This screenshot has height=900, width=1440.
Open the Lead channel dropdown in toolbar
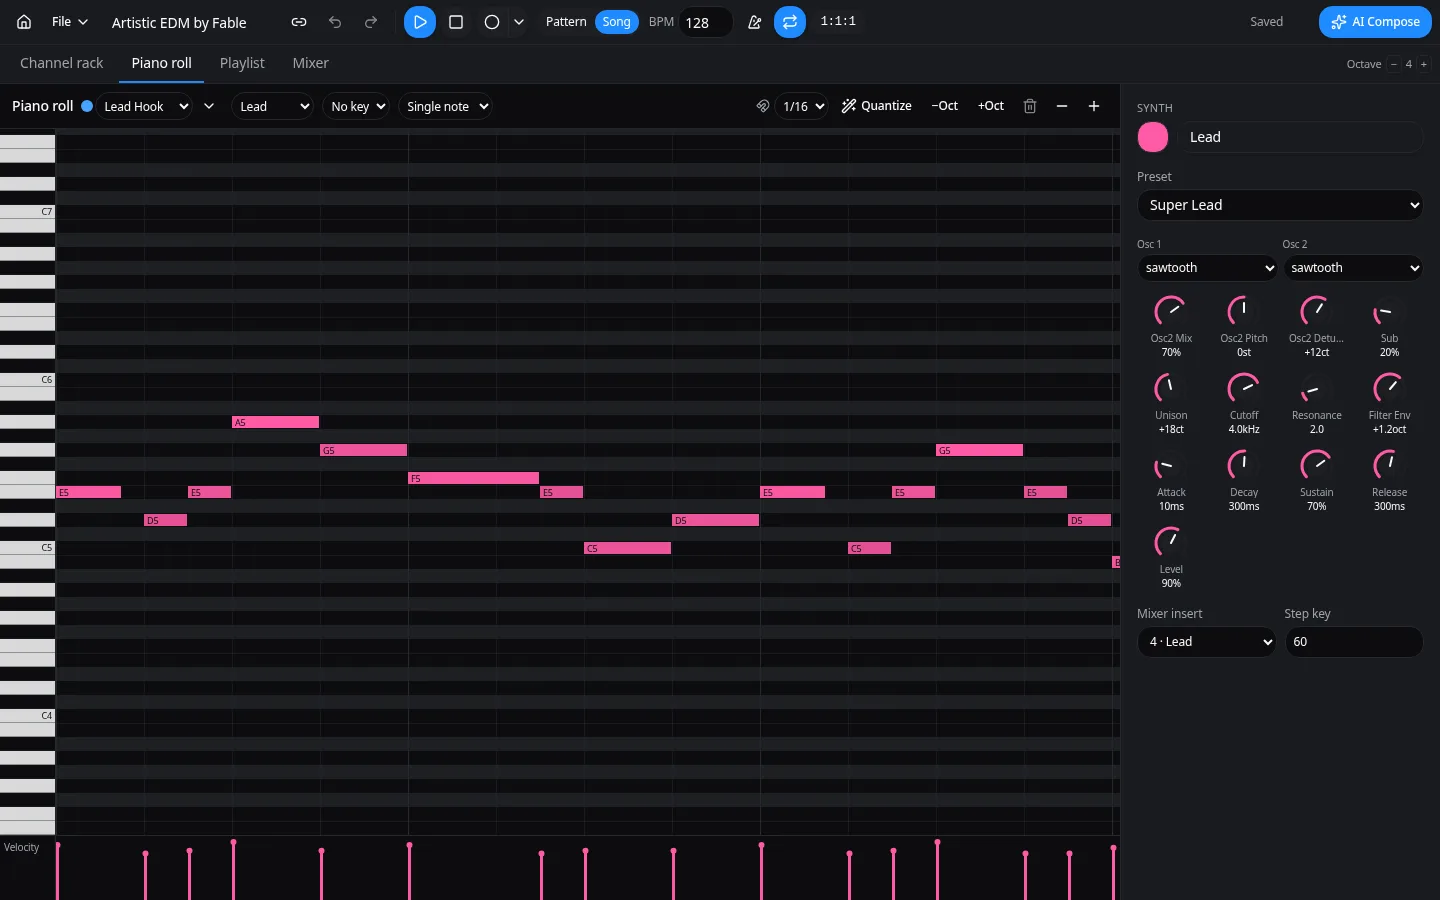click(272, 106)
